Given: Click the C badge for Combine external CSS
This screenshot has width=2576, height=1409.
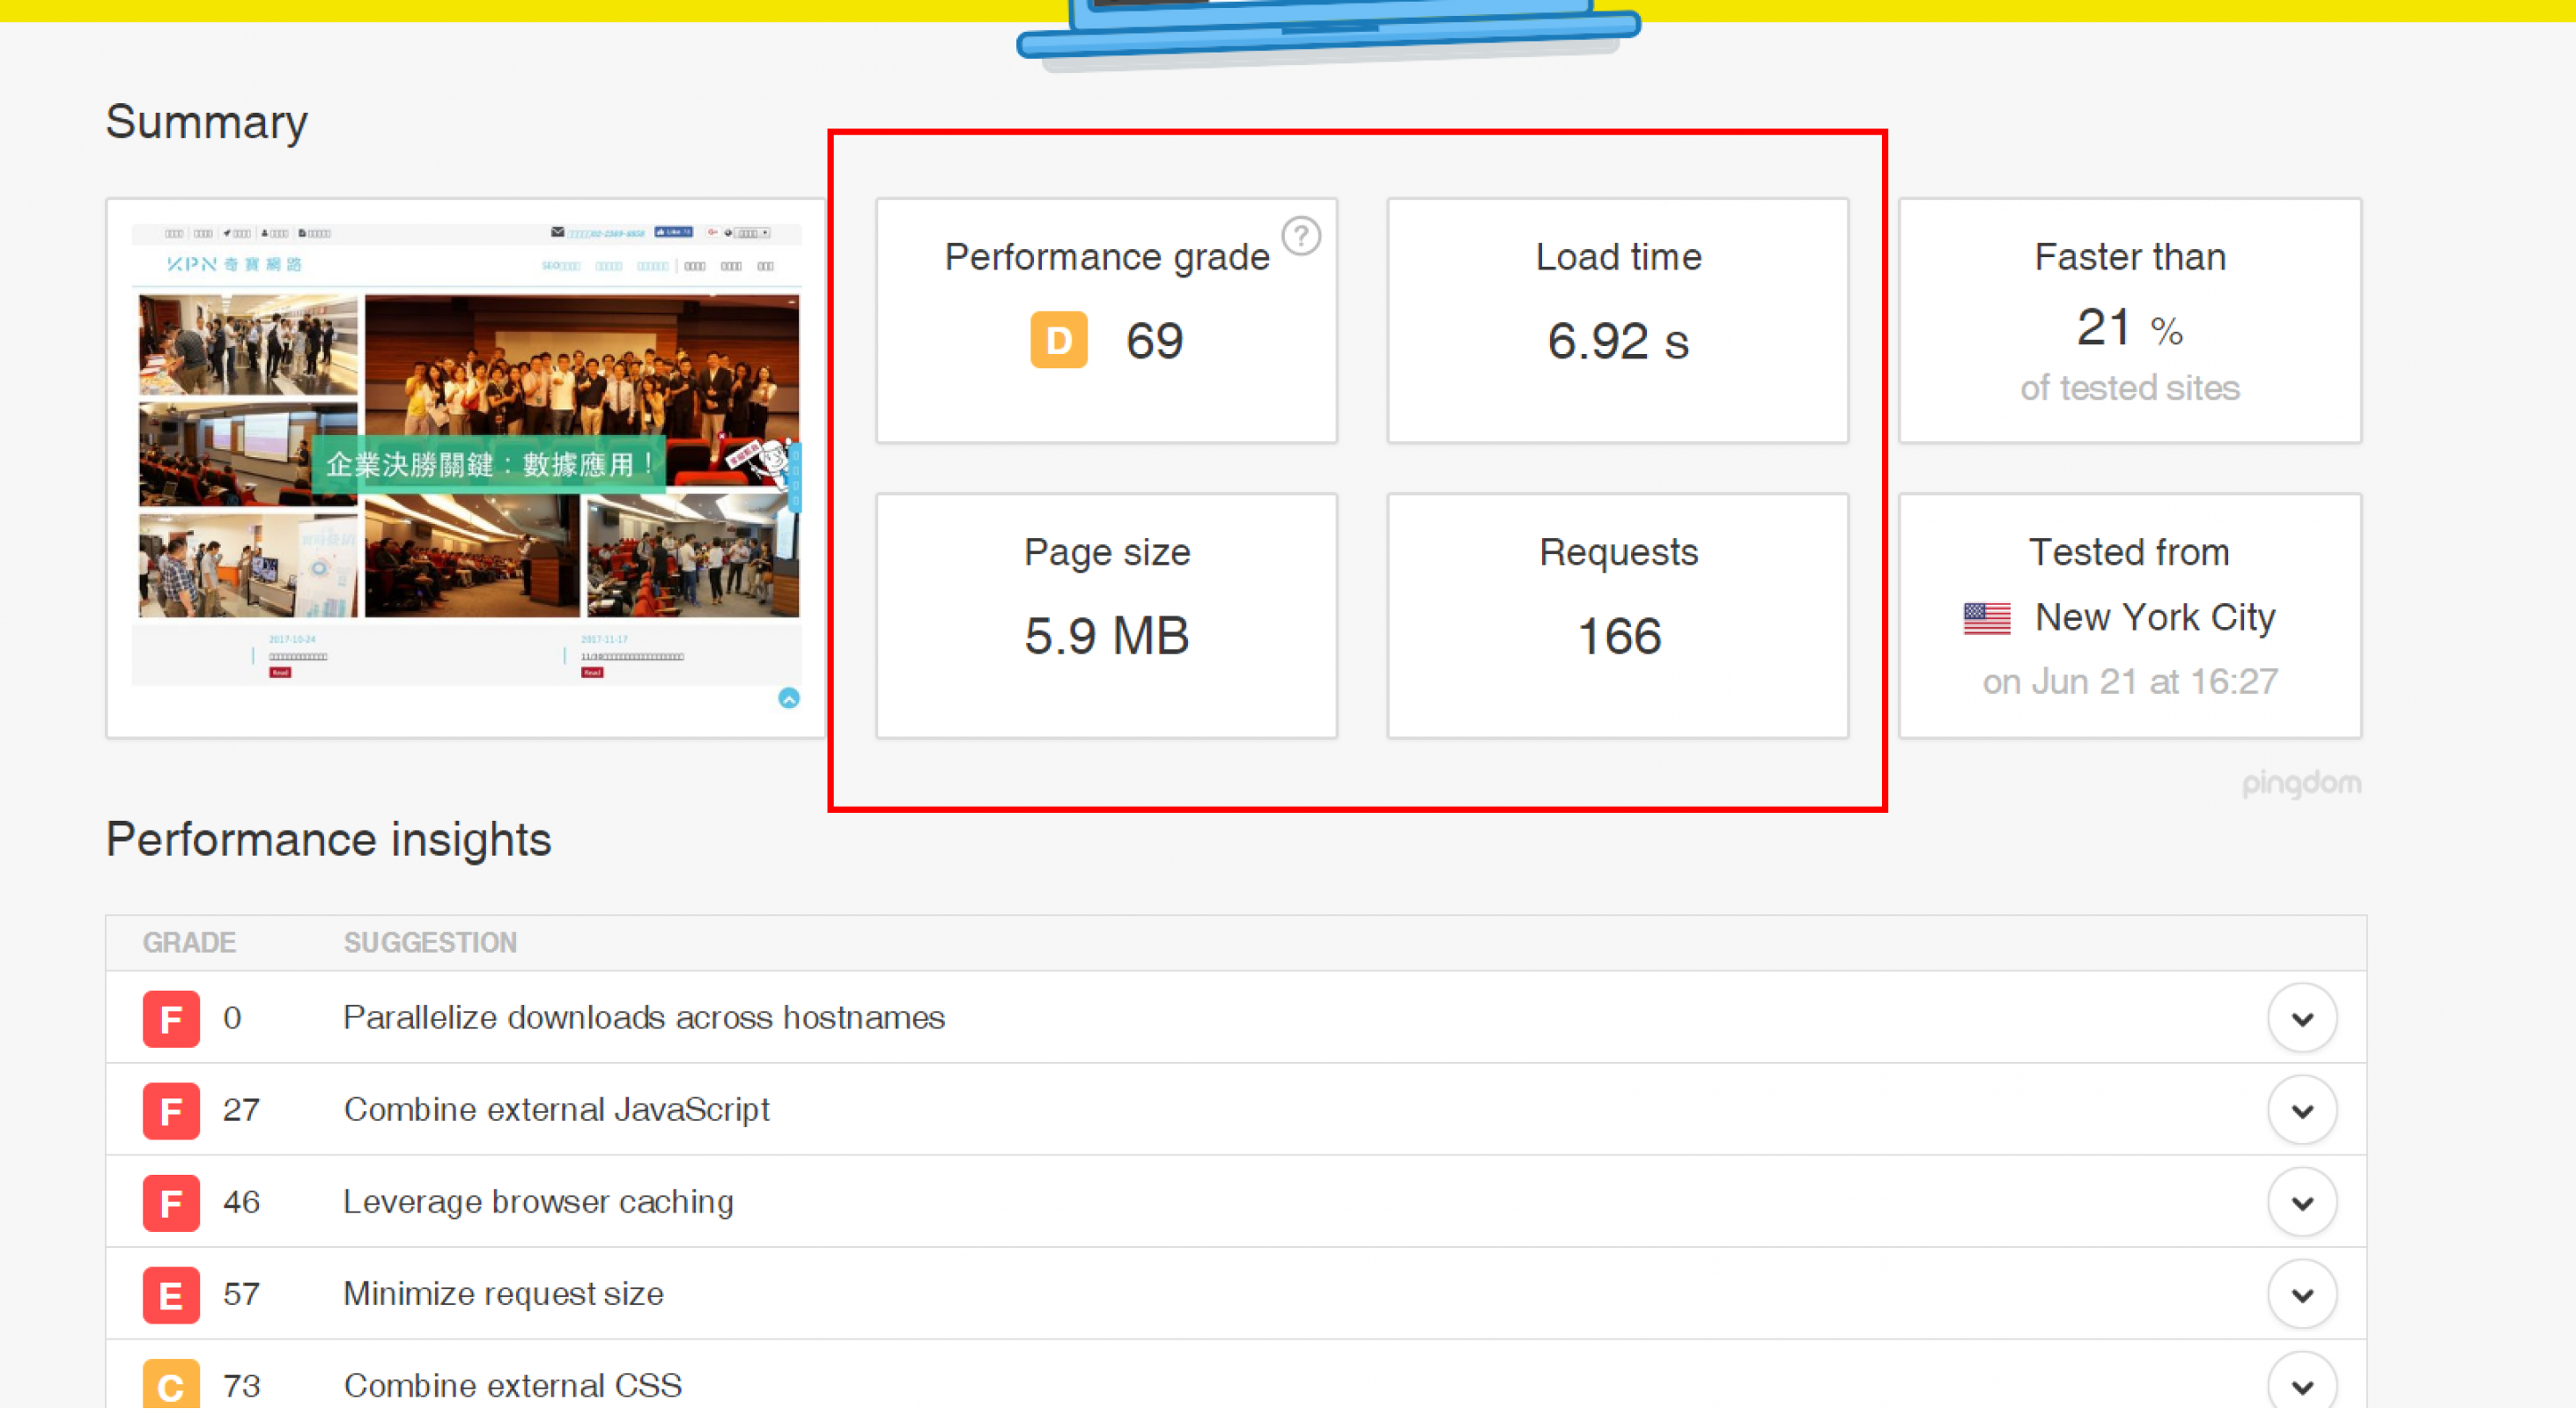Looking at the screenshot, I should coord(171,1384).
